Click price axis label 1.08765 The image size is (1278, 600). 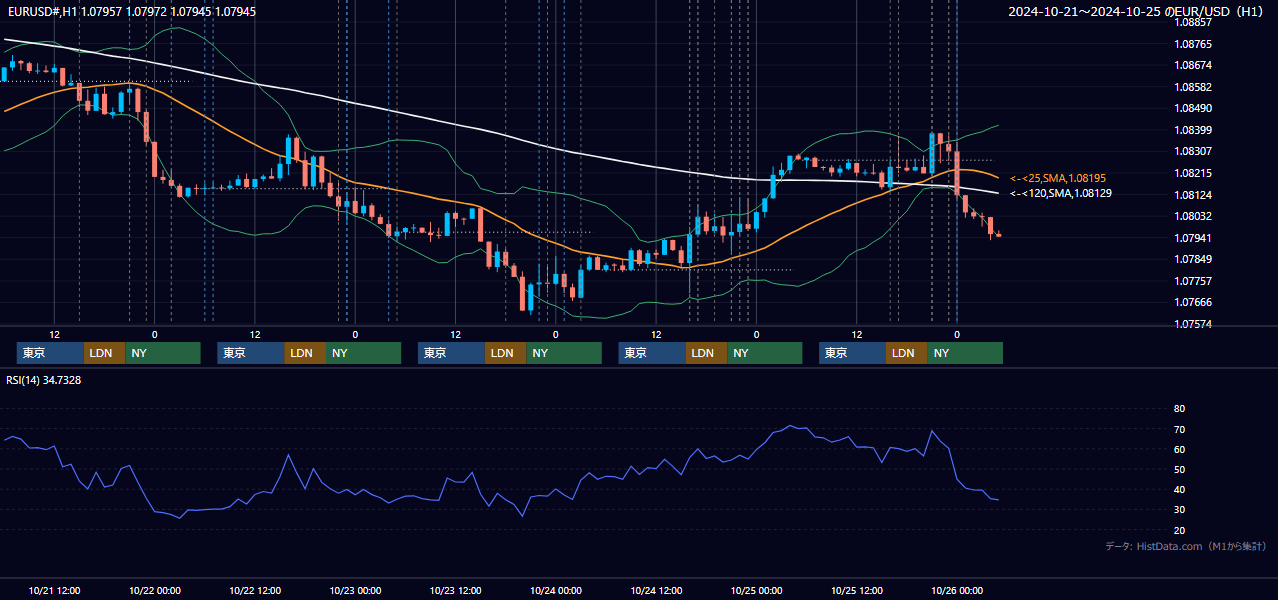point(1193,44)
